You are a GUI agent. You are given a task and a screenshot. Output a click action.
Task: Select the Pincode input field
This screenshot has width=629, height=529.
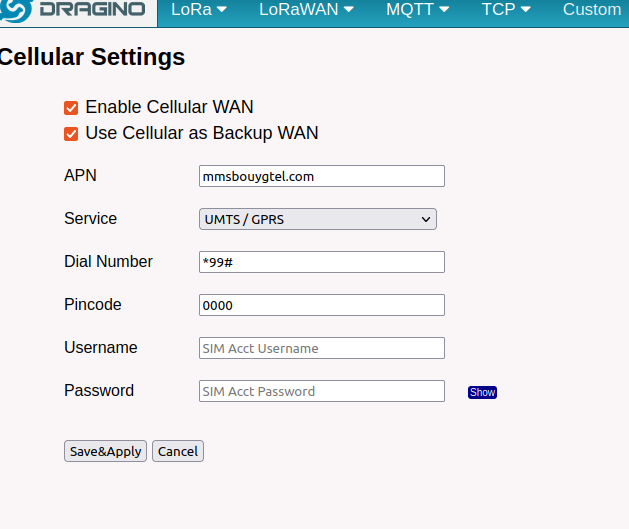(x=321, y=305)
